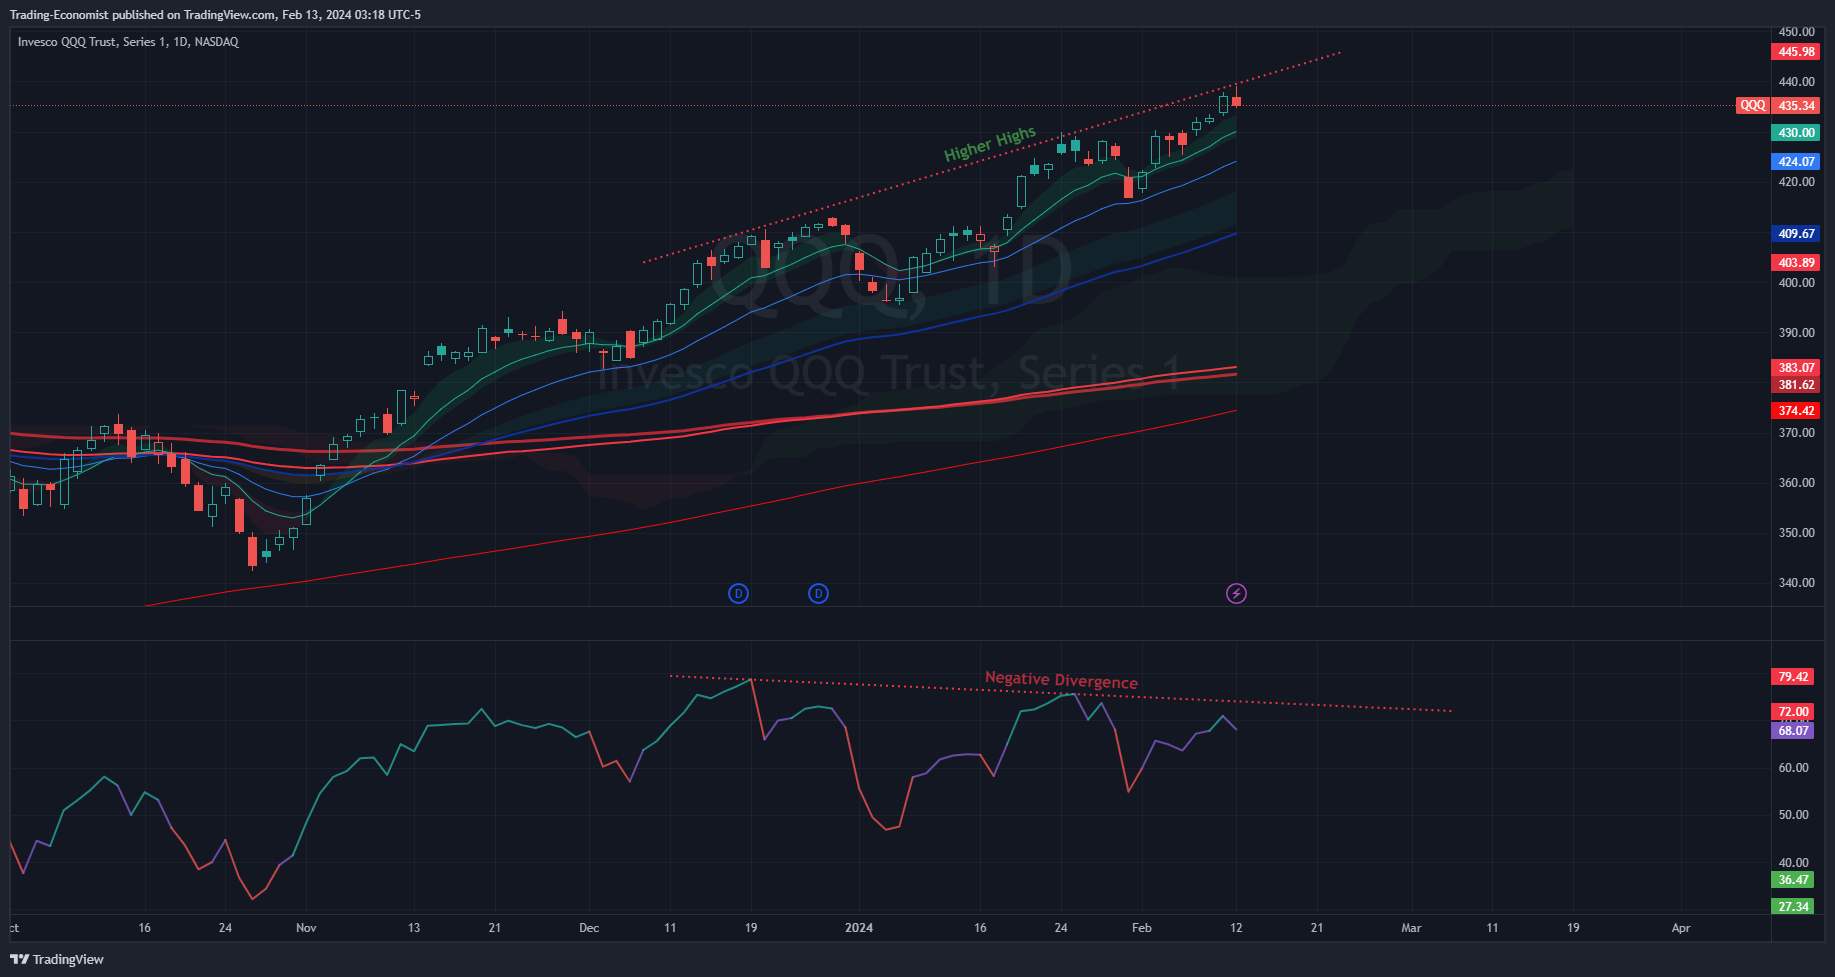Click the 450.00 price scale tick
The height and width of the screenshot is (977, 1835).
(1796, 32)
